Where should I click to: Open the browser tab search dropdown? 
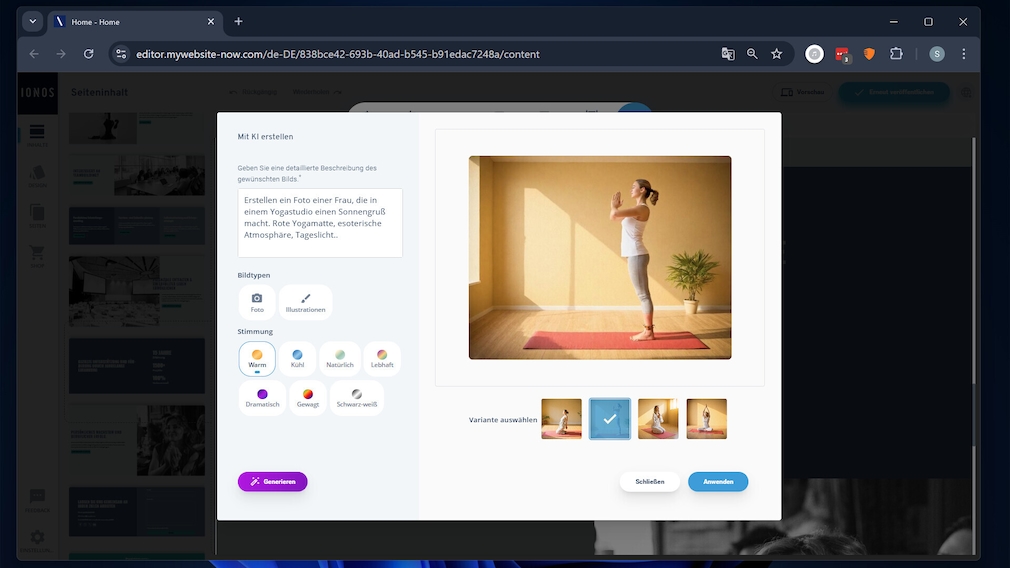(x=33, y=21)
